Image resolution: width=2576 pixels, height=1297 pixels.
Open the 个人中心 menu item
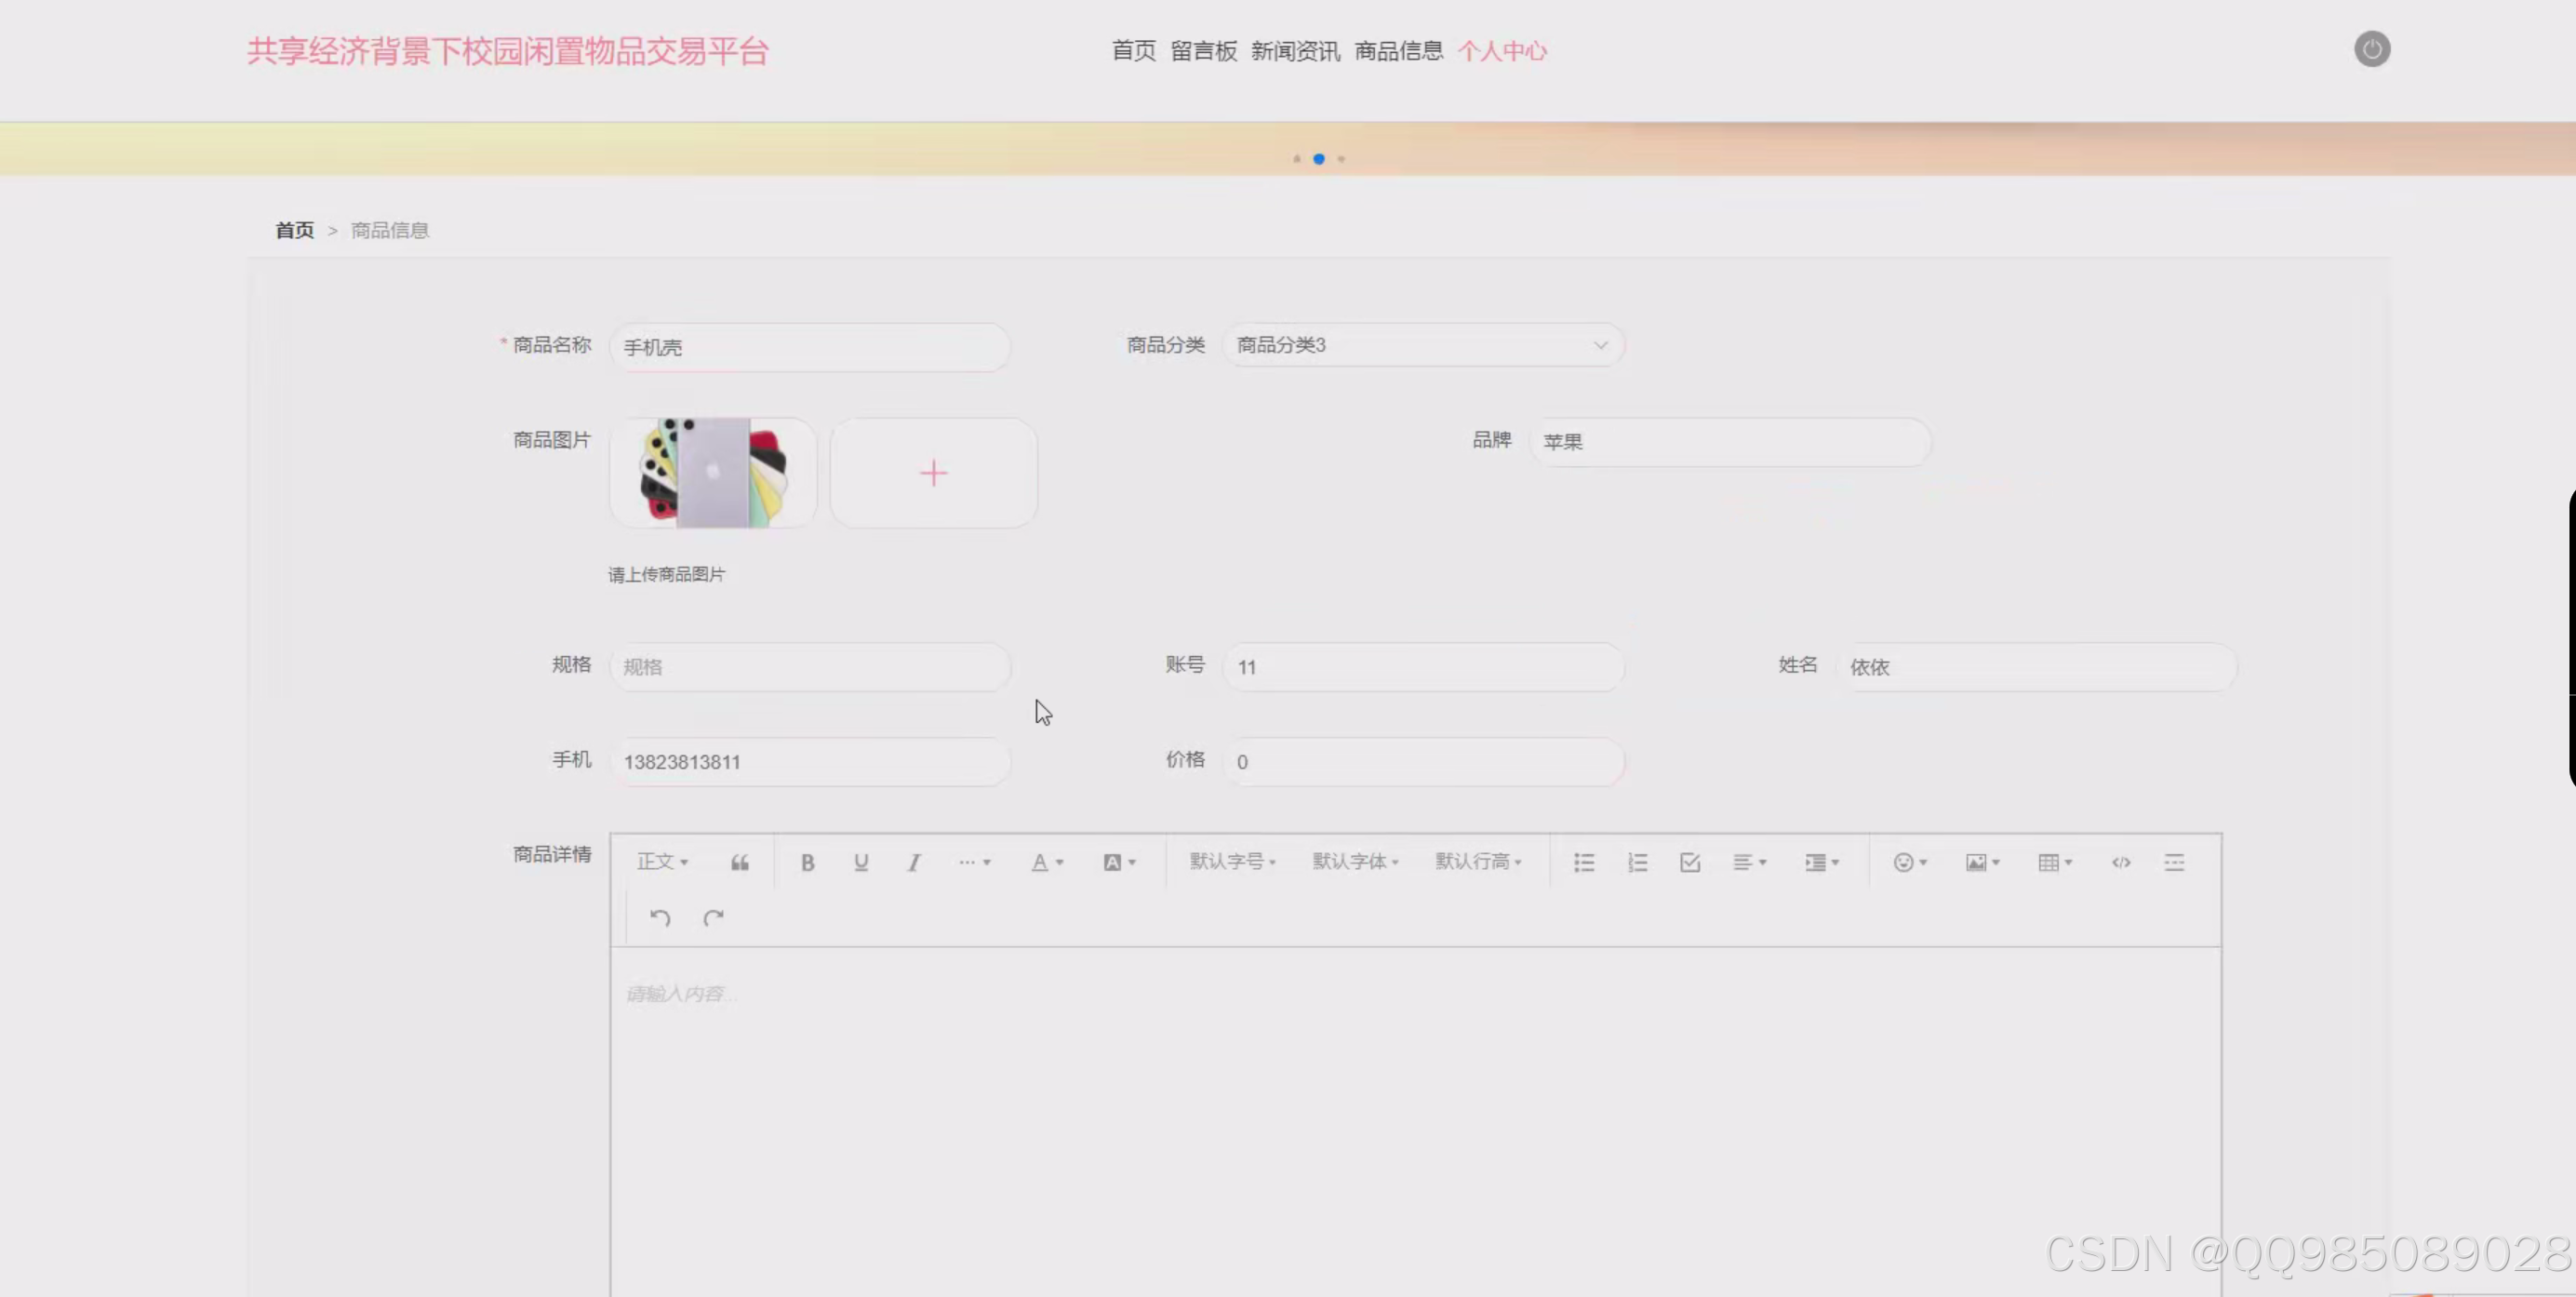click(1503, 50)
